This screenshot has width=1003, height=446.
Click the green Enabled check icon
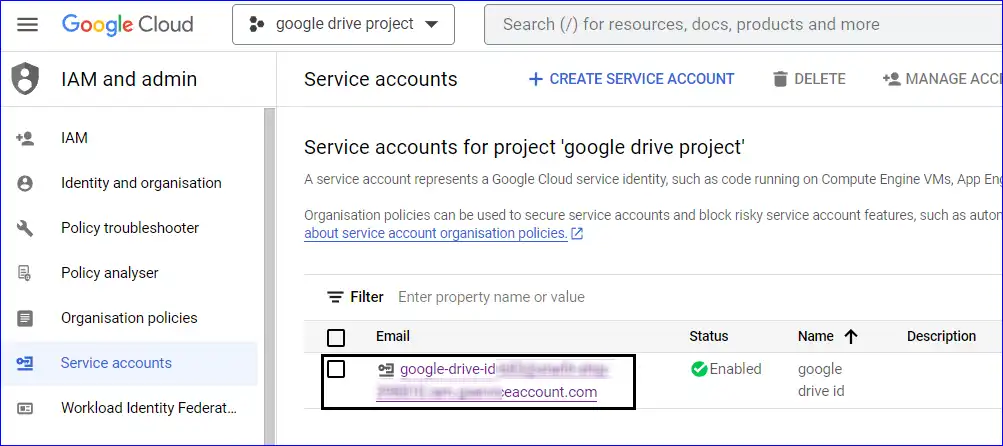tap(699, 369)
